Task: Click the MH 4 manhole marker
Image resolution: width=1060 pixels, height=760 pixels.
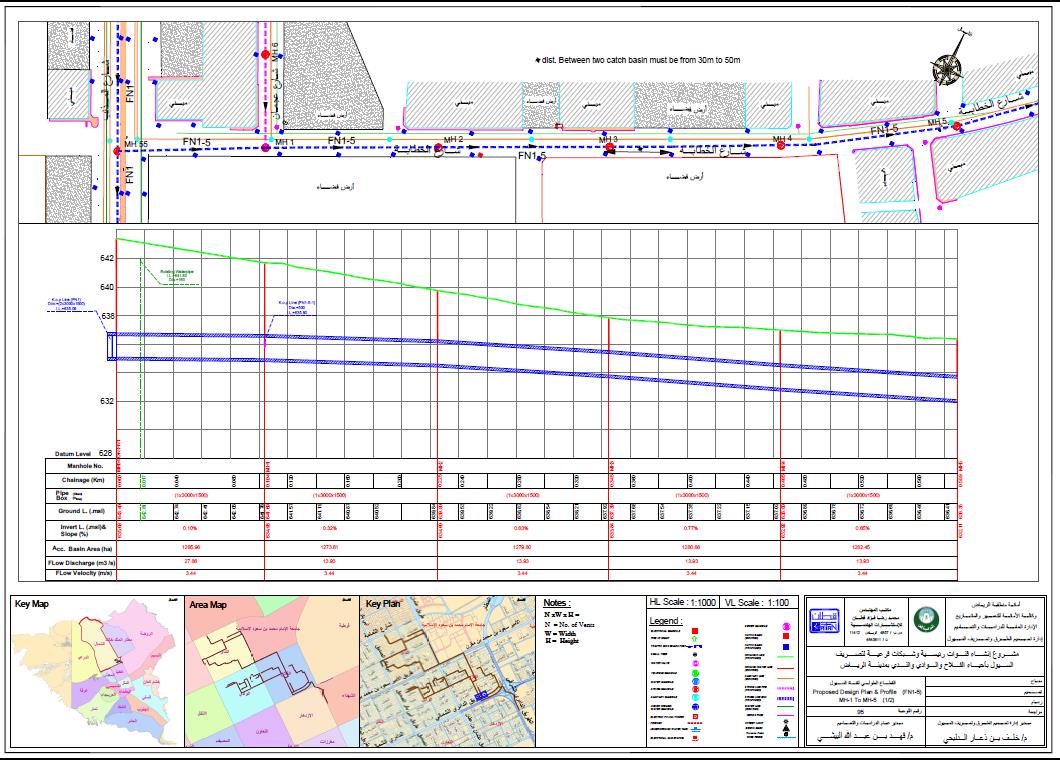Action: [x=782, y=145]
